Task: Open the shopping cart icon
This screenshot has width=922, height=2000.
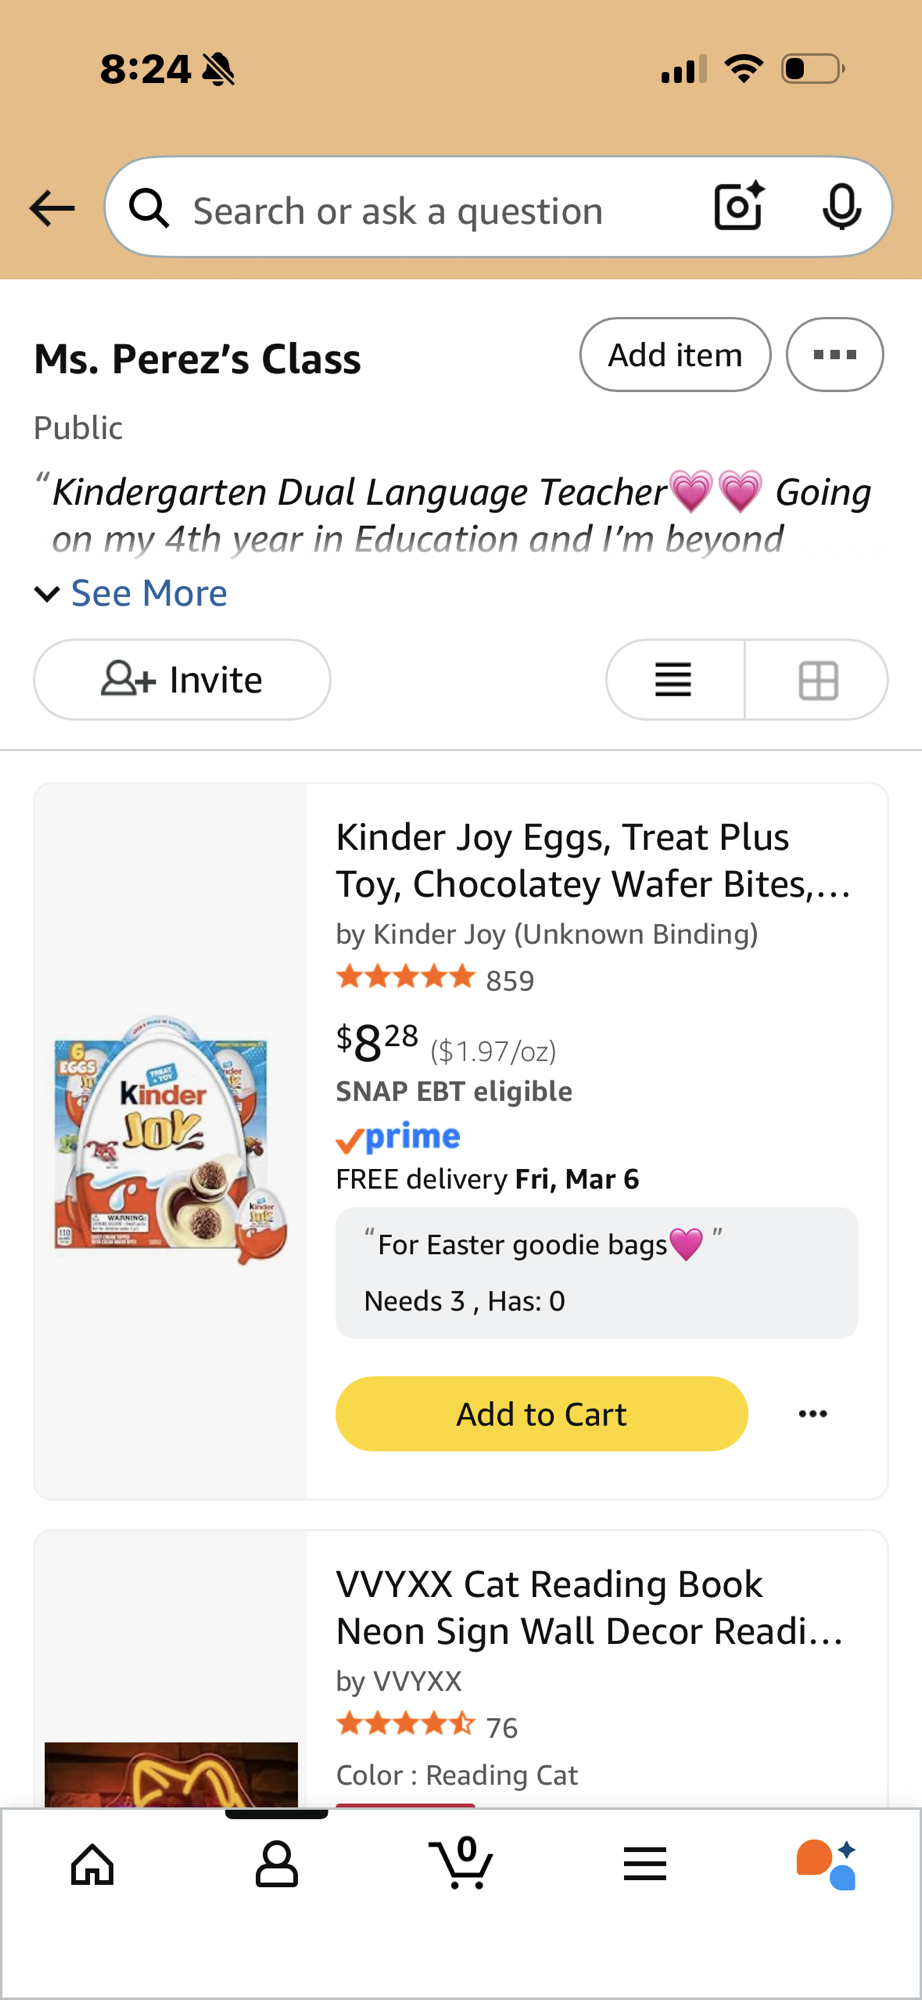Action: [461, 1864]
